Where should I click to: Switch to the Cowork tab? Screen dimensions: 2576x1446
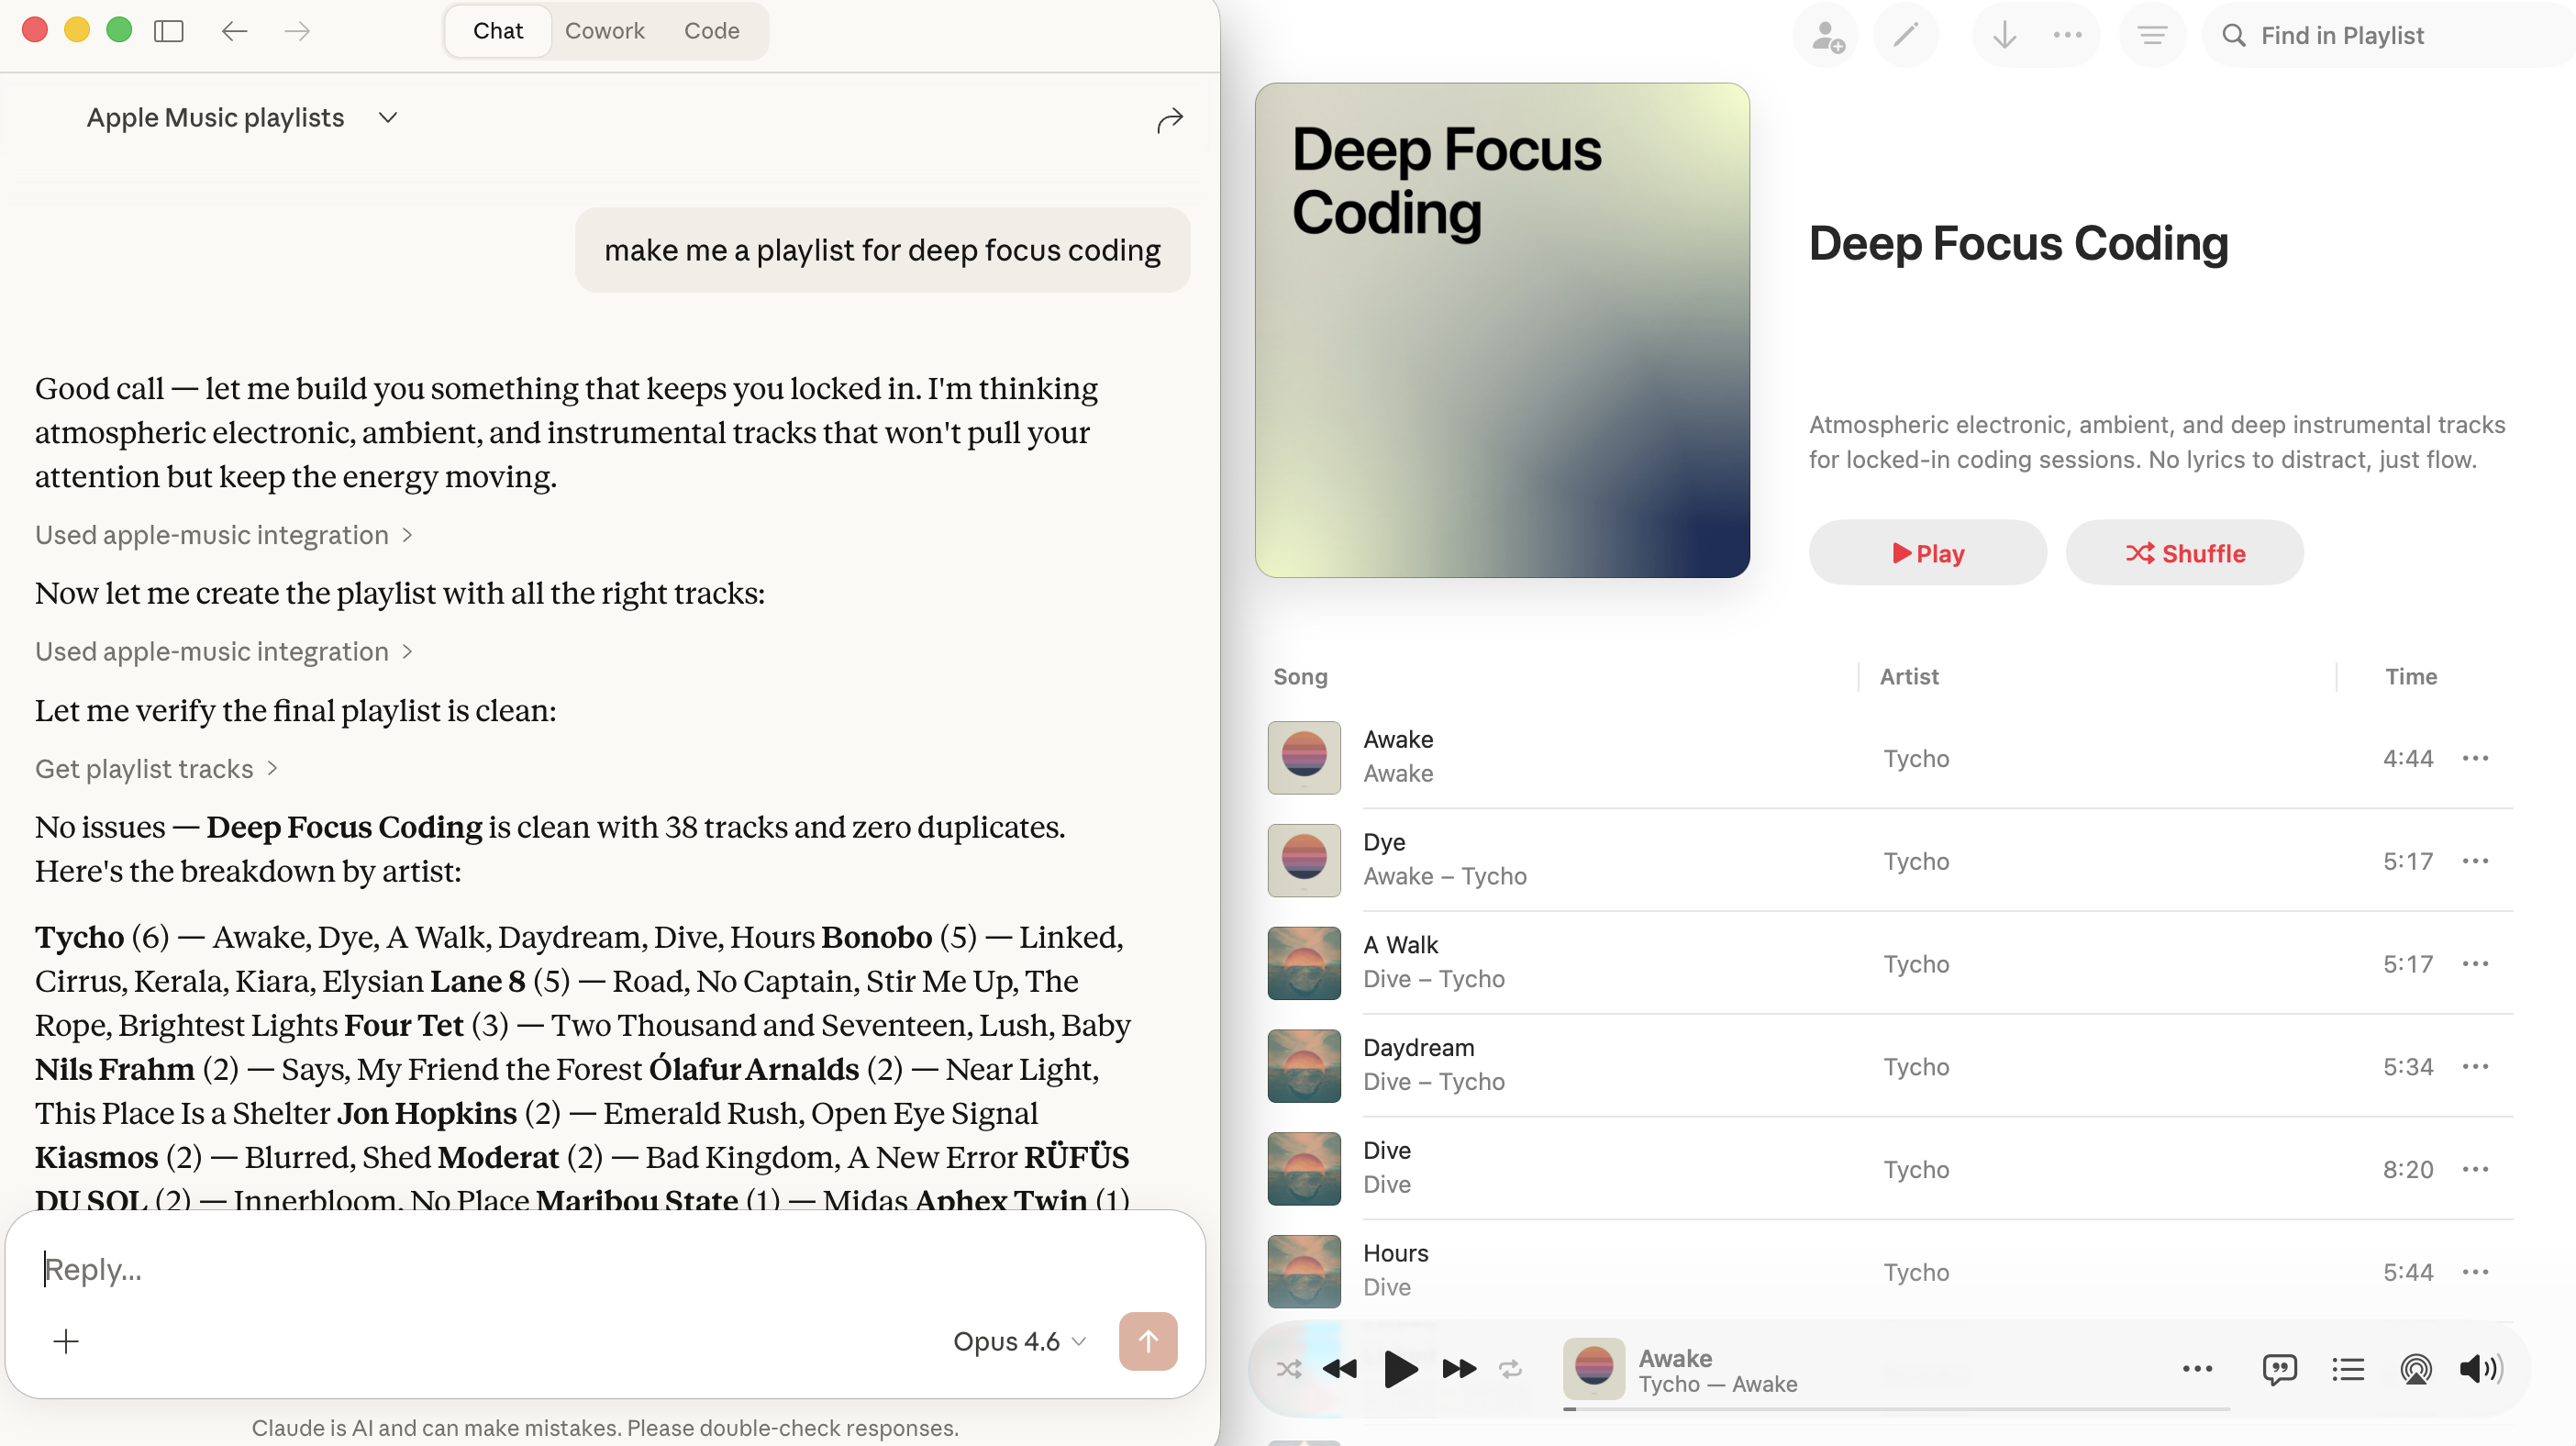pos(605,31)
